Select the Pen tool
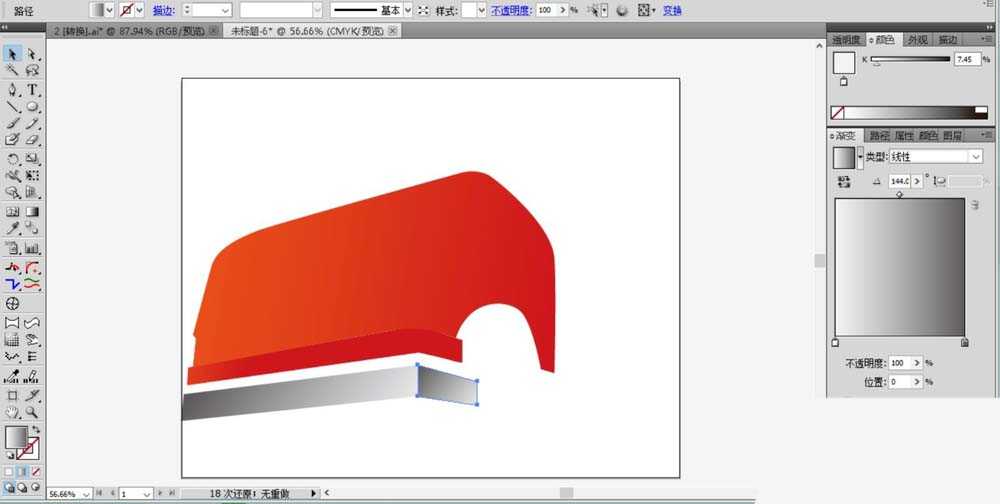1000x504 pixels. click(13, 89)
